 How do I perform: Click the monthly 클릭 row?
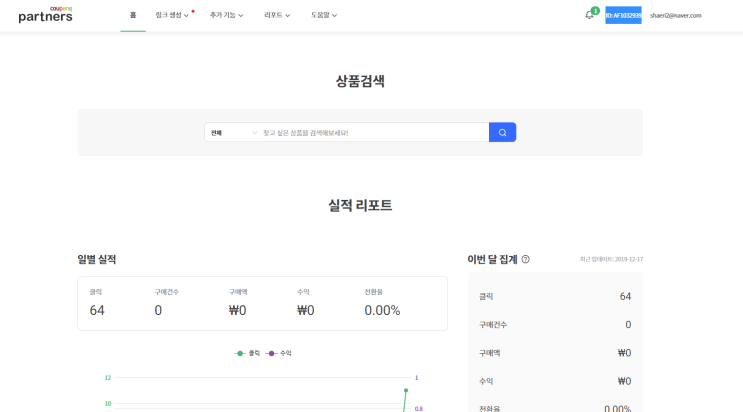(x=555, y=296)
